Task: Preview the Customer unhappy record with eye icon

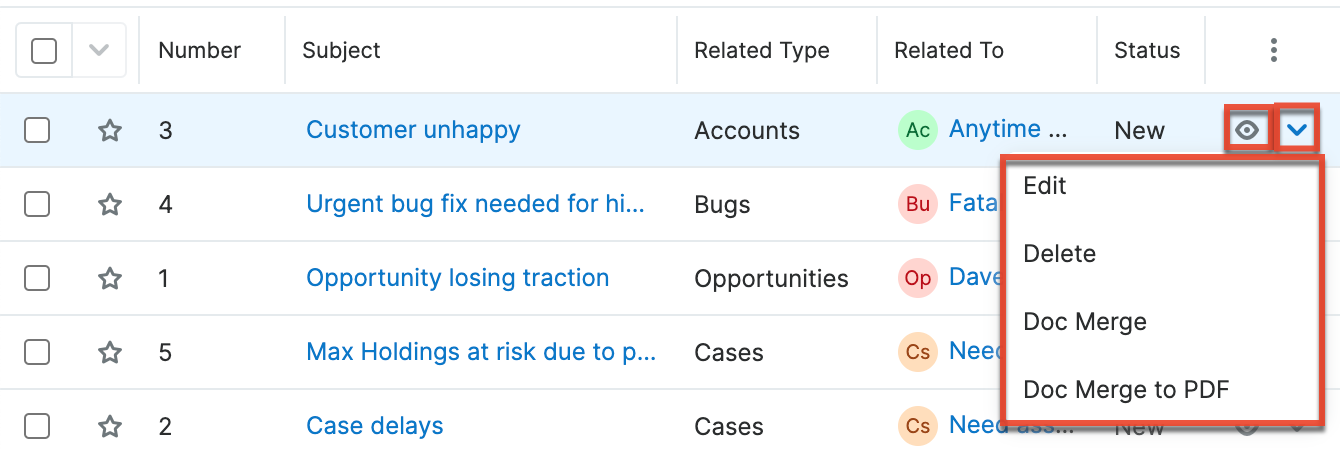Action: [1247, 130]
